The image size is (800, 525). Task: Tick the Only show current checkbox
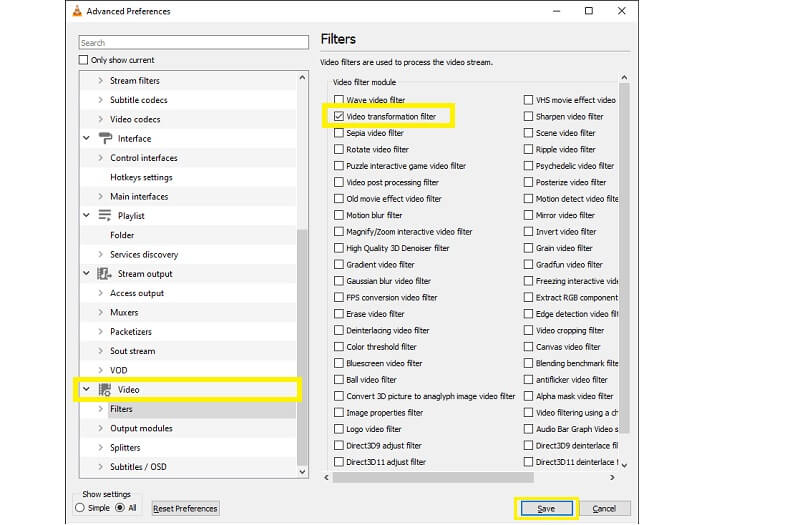(84, 60)
